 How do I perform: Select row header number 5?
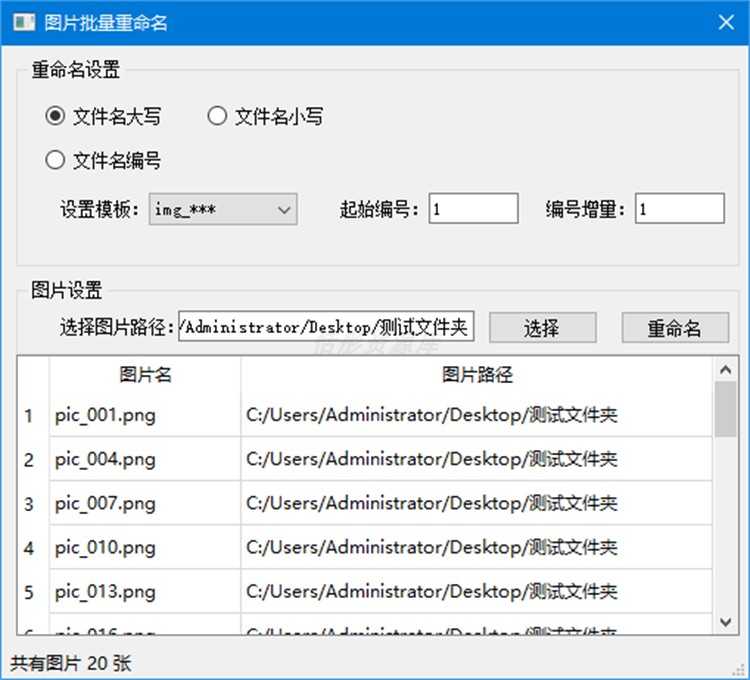tap(33, 592)
